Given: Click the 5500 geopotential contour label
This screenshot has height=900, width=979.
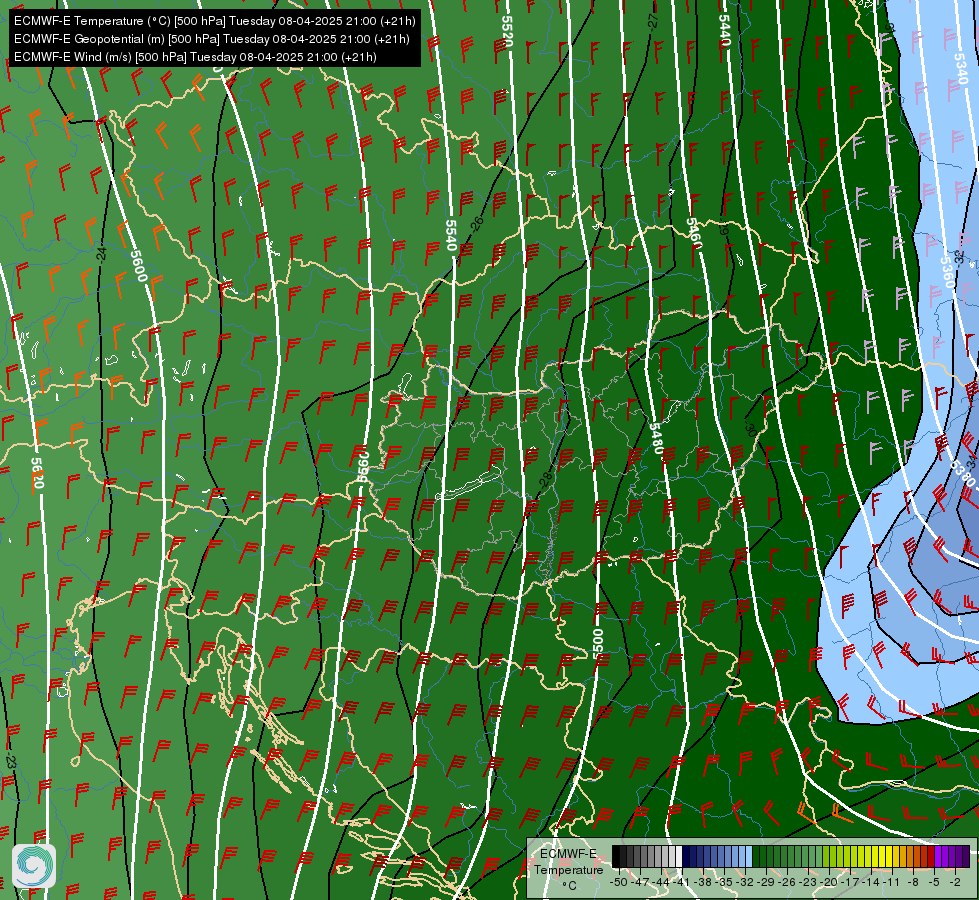Looking at the screenshot, I should click(598, 643).
